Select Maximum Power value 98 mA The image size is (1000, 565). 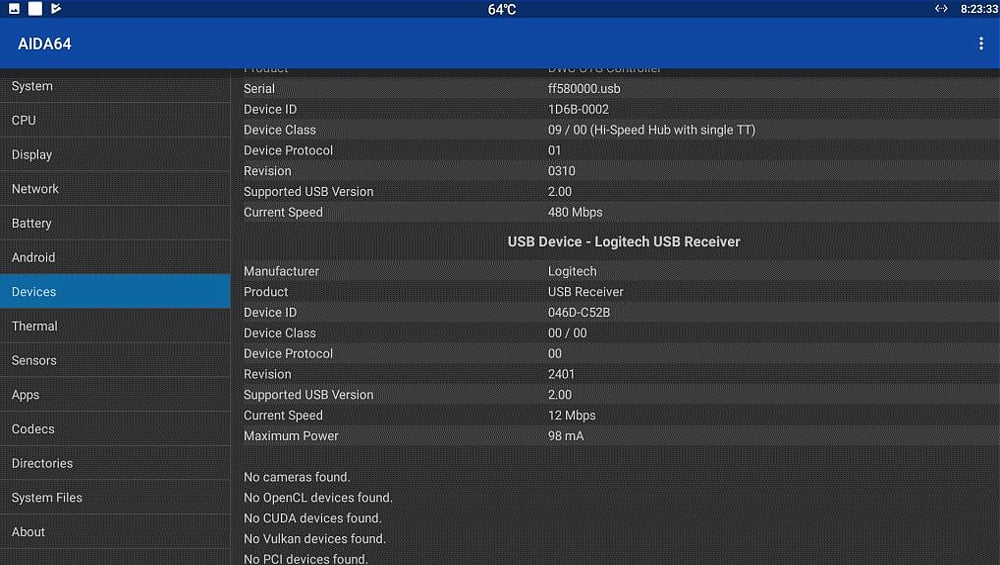pos(566,436)
